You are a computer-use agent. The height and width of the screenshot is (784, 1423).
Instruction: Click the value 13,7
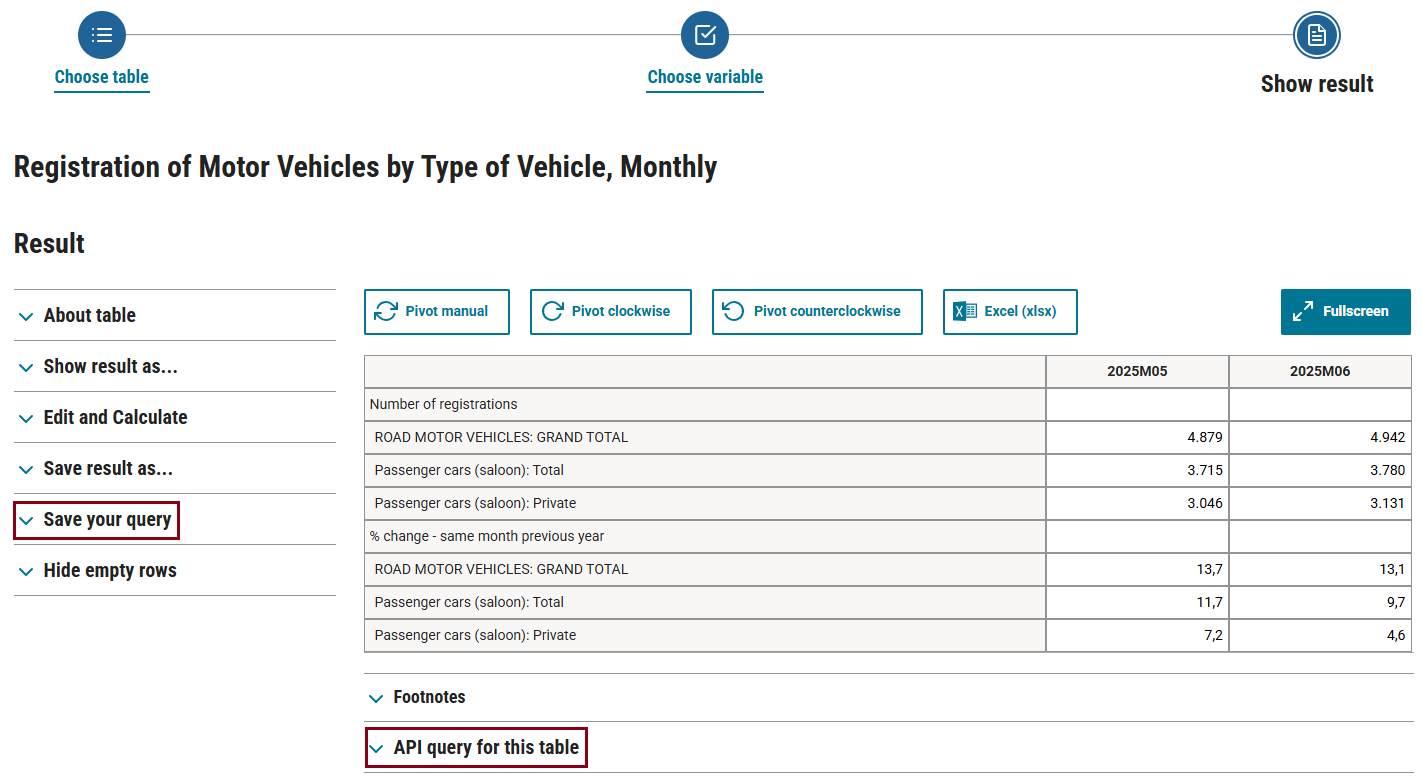point(1209,569)
